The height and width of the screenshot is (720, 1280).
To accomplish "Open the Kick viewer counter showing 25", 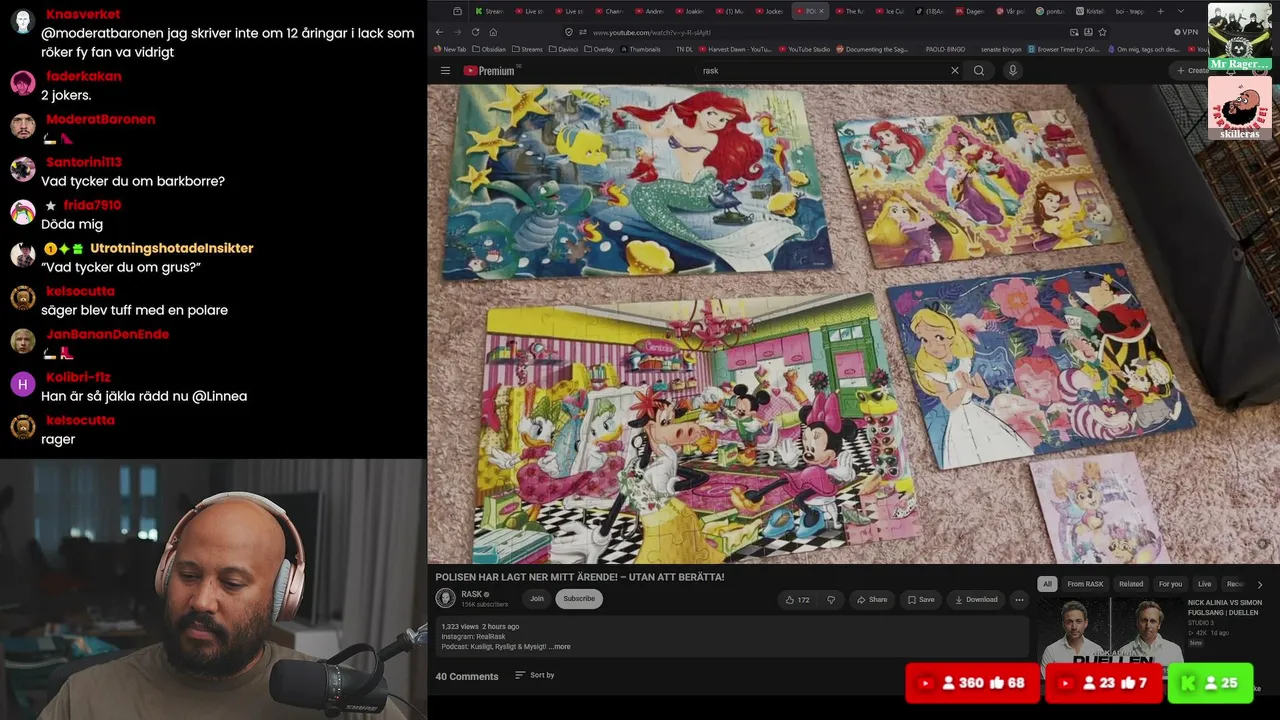I will pyautogui.click(x=1210, y=683).
